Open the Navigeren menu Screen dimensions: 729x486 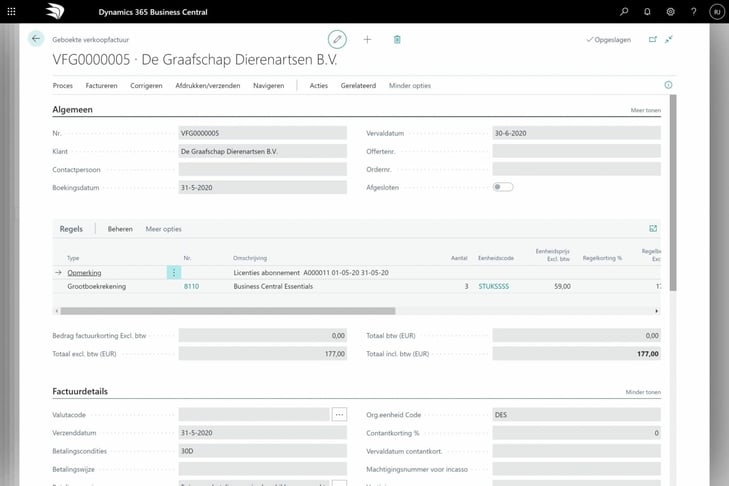(269, 86)
